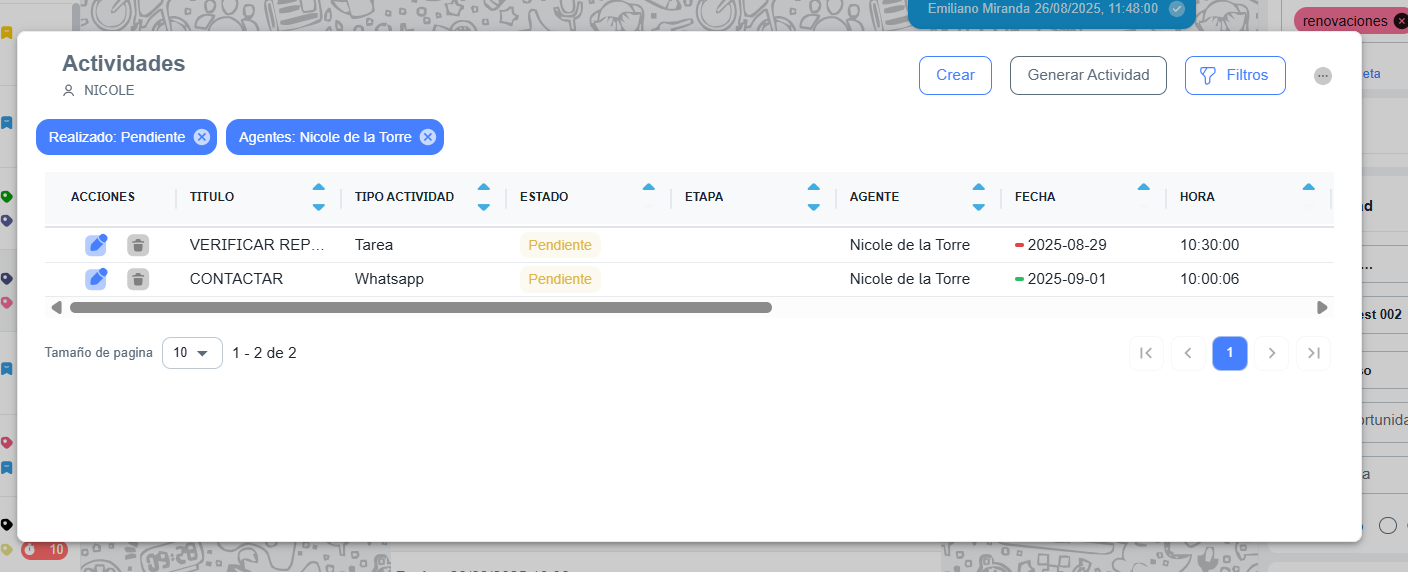1408x572 pixels.
Task: Click the Crear button
Action: point(955,75)
